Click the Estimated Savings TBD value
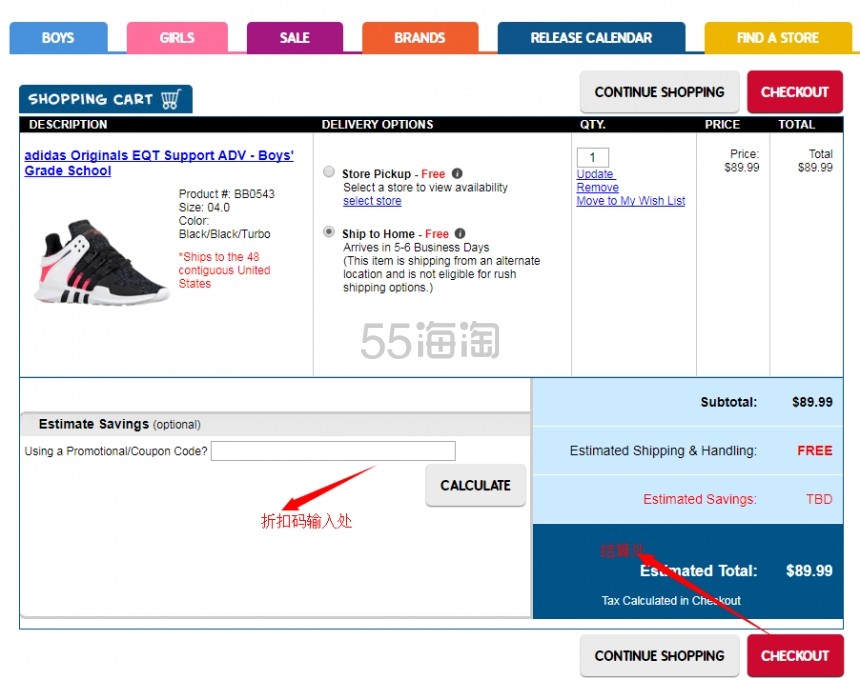The width and height of the screenshot is (860, 680). point(819,499)
